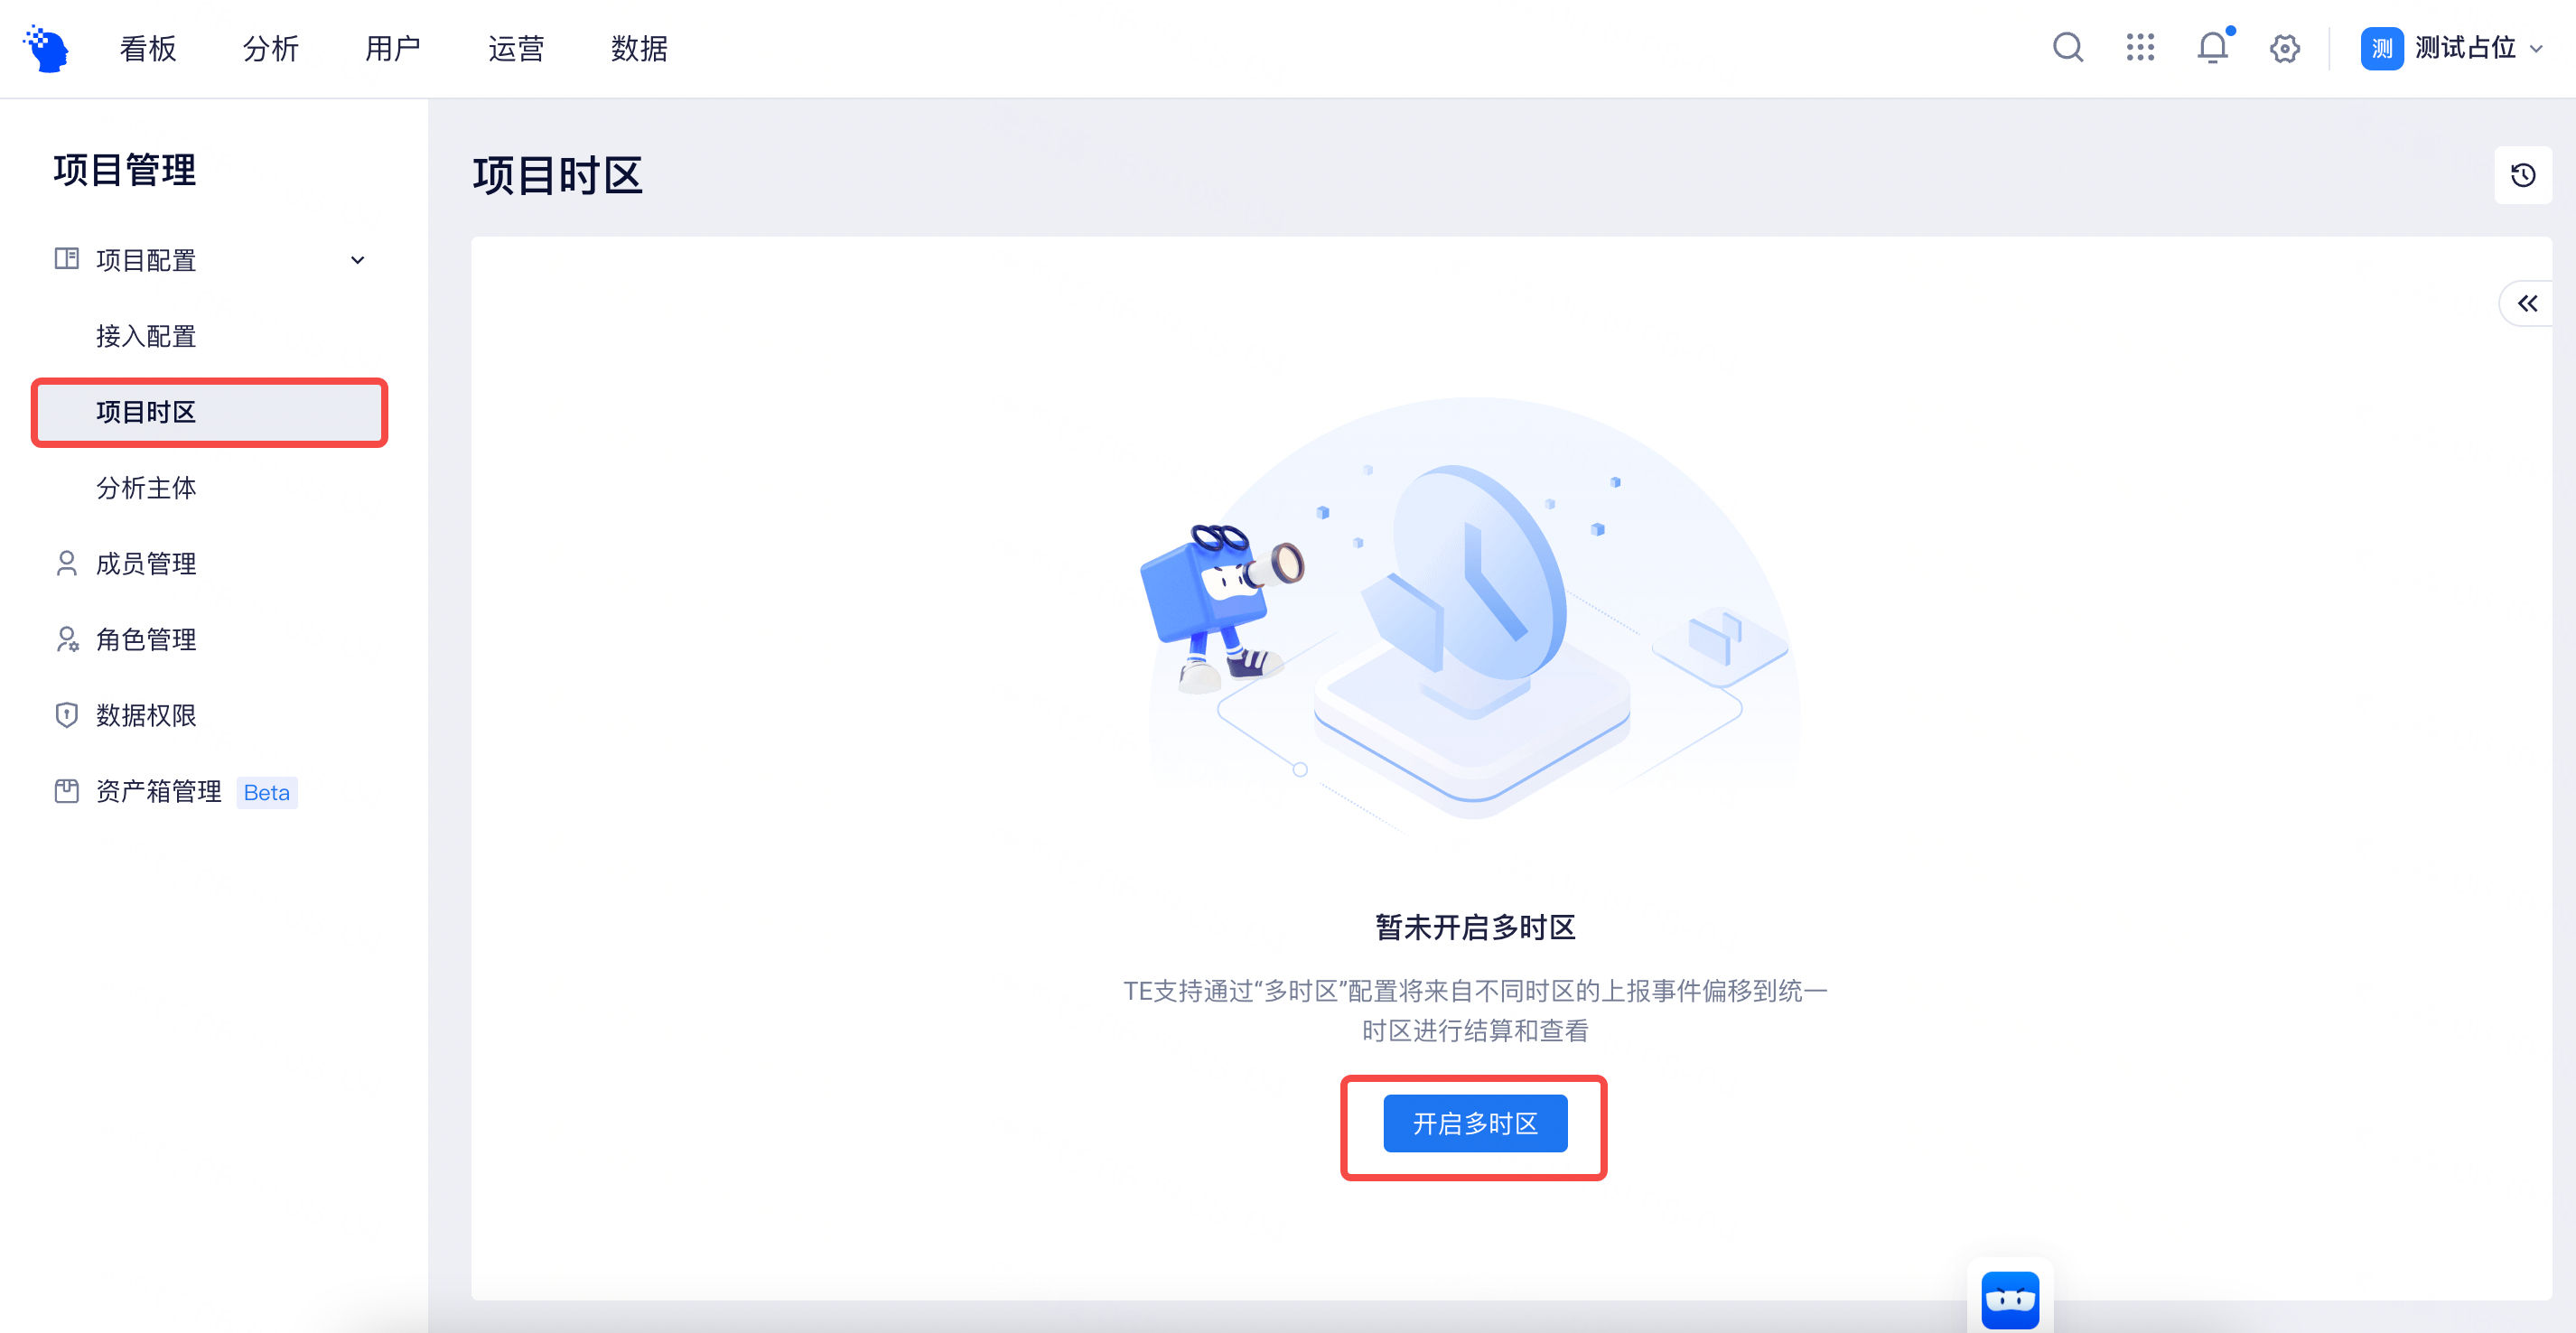Open 资产箱管理 Beta item
Image resolution: width=2576 pixels, height=1333 pixels.
[x=176, y=792]
